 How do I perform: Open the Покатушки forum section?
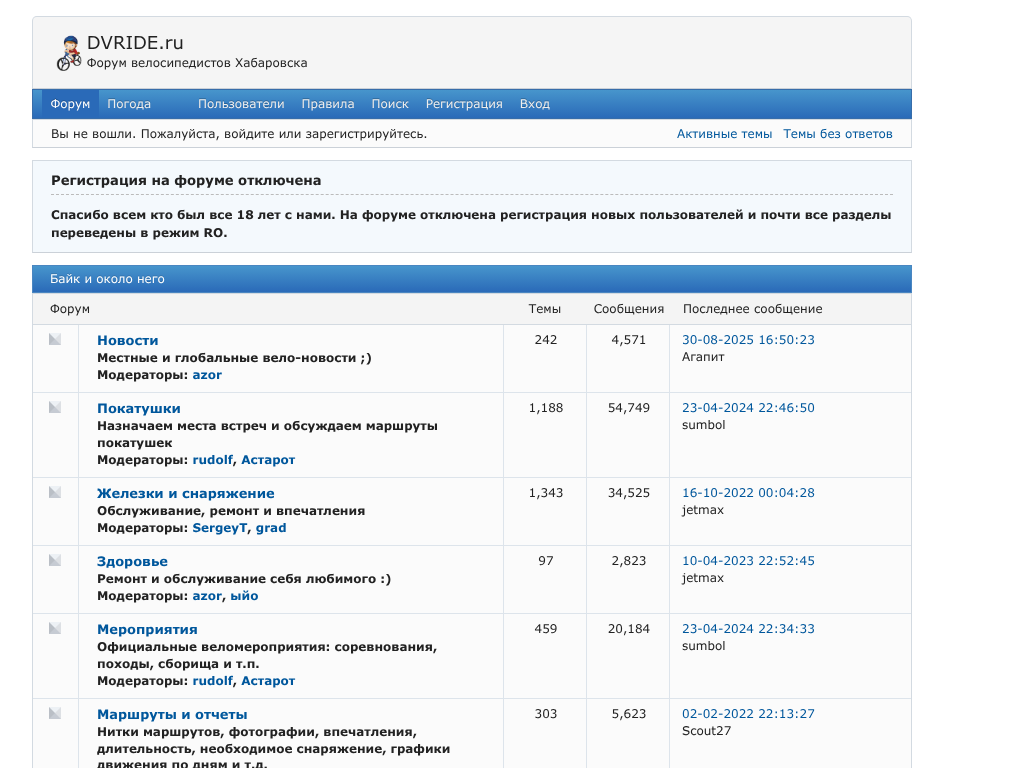point(139,408)
